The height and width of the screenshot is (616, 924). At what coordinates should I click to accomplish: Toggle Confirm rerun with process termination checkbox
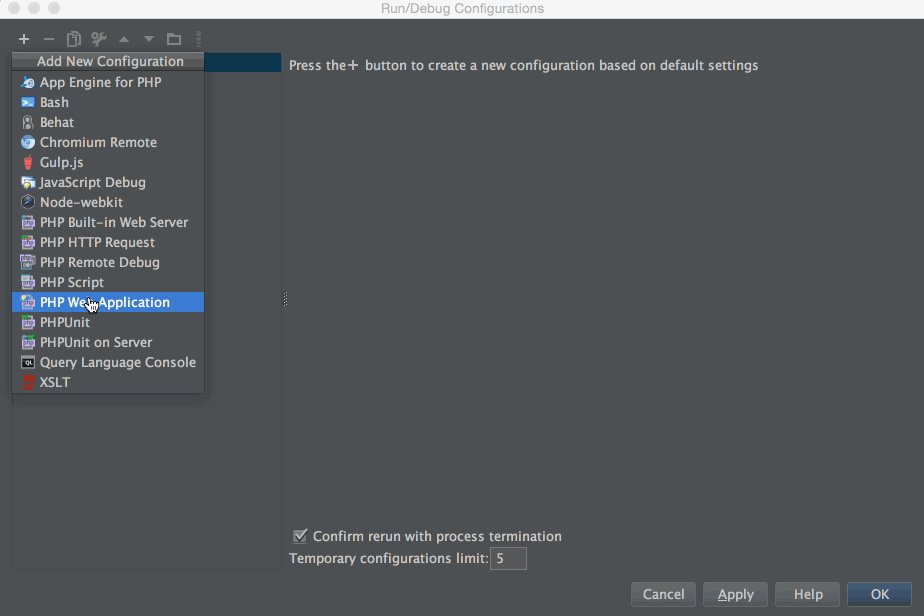point(300,536)
